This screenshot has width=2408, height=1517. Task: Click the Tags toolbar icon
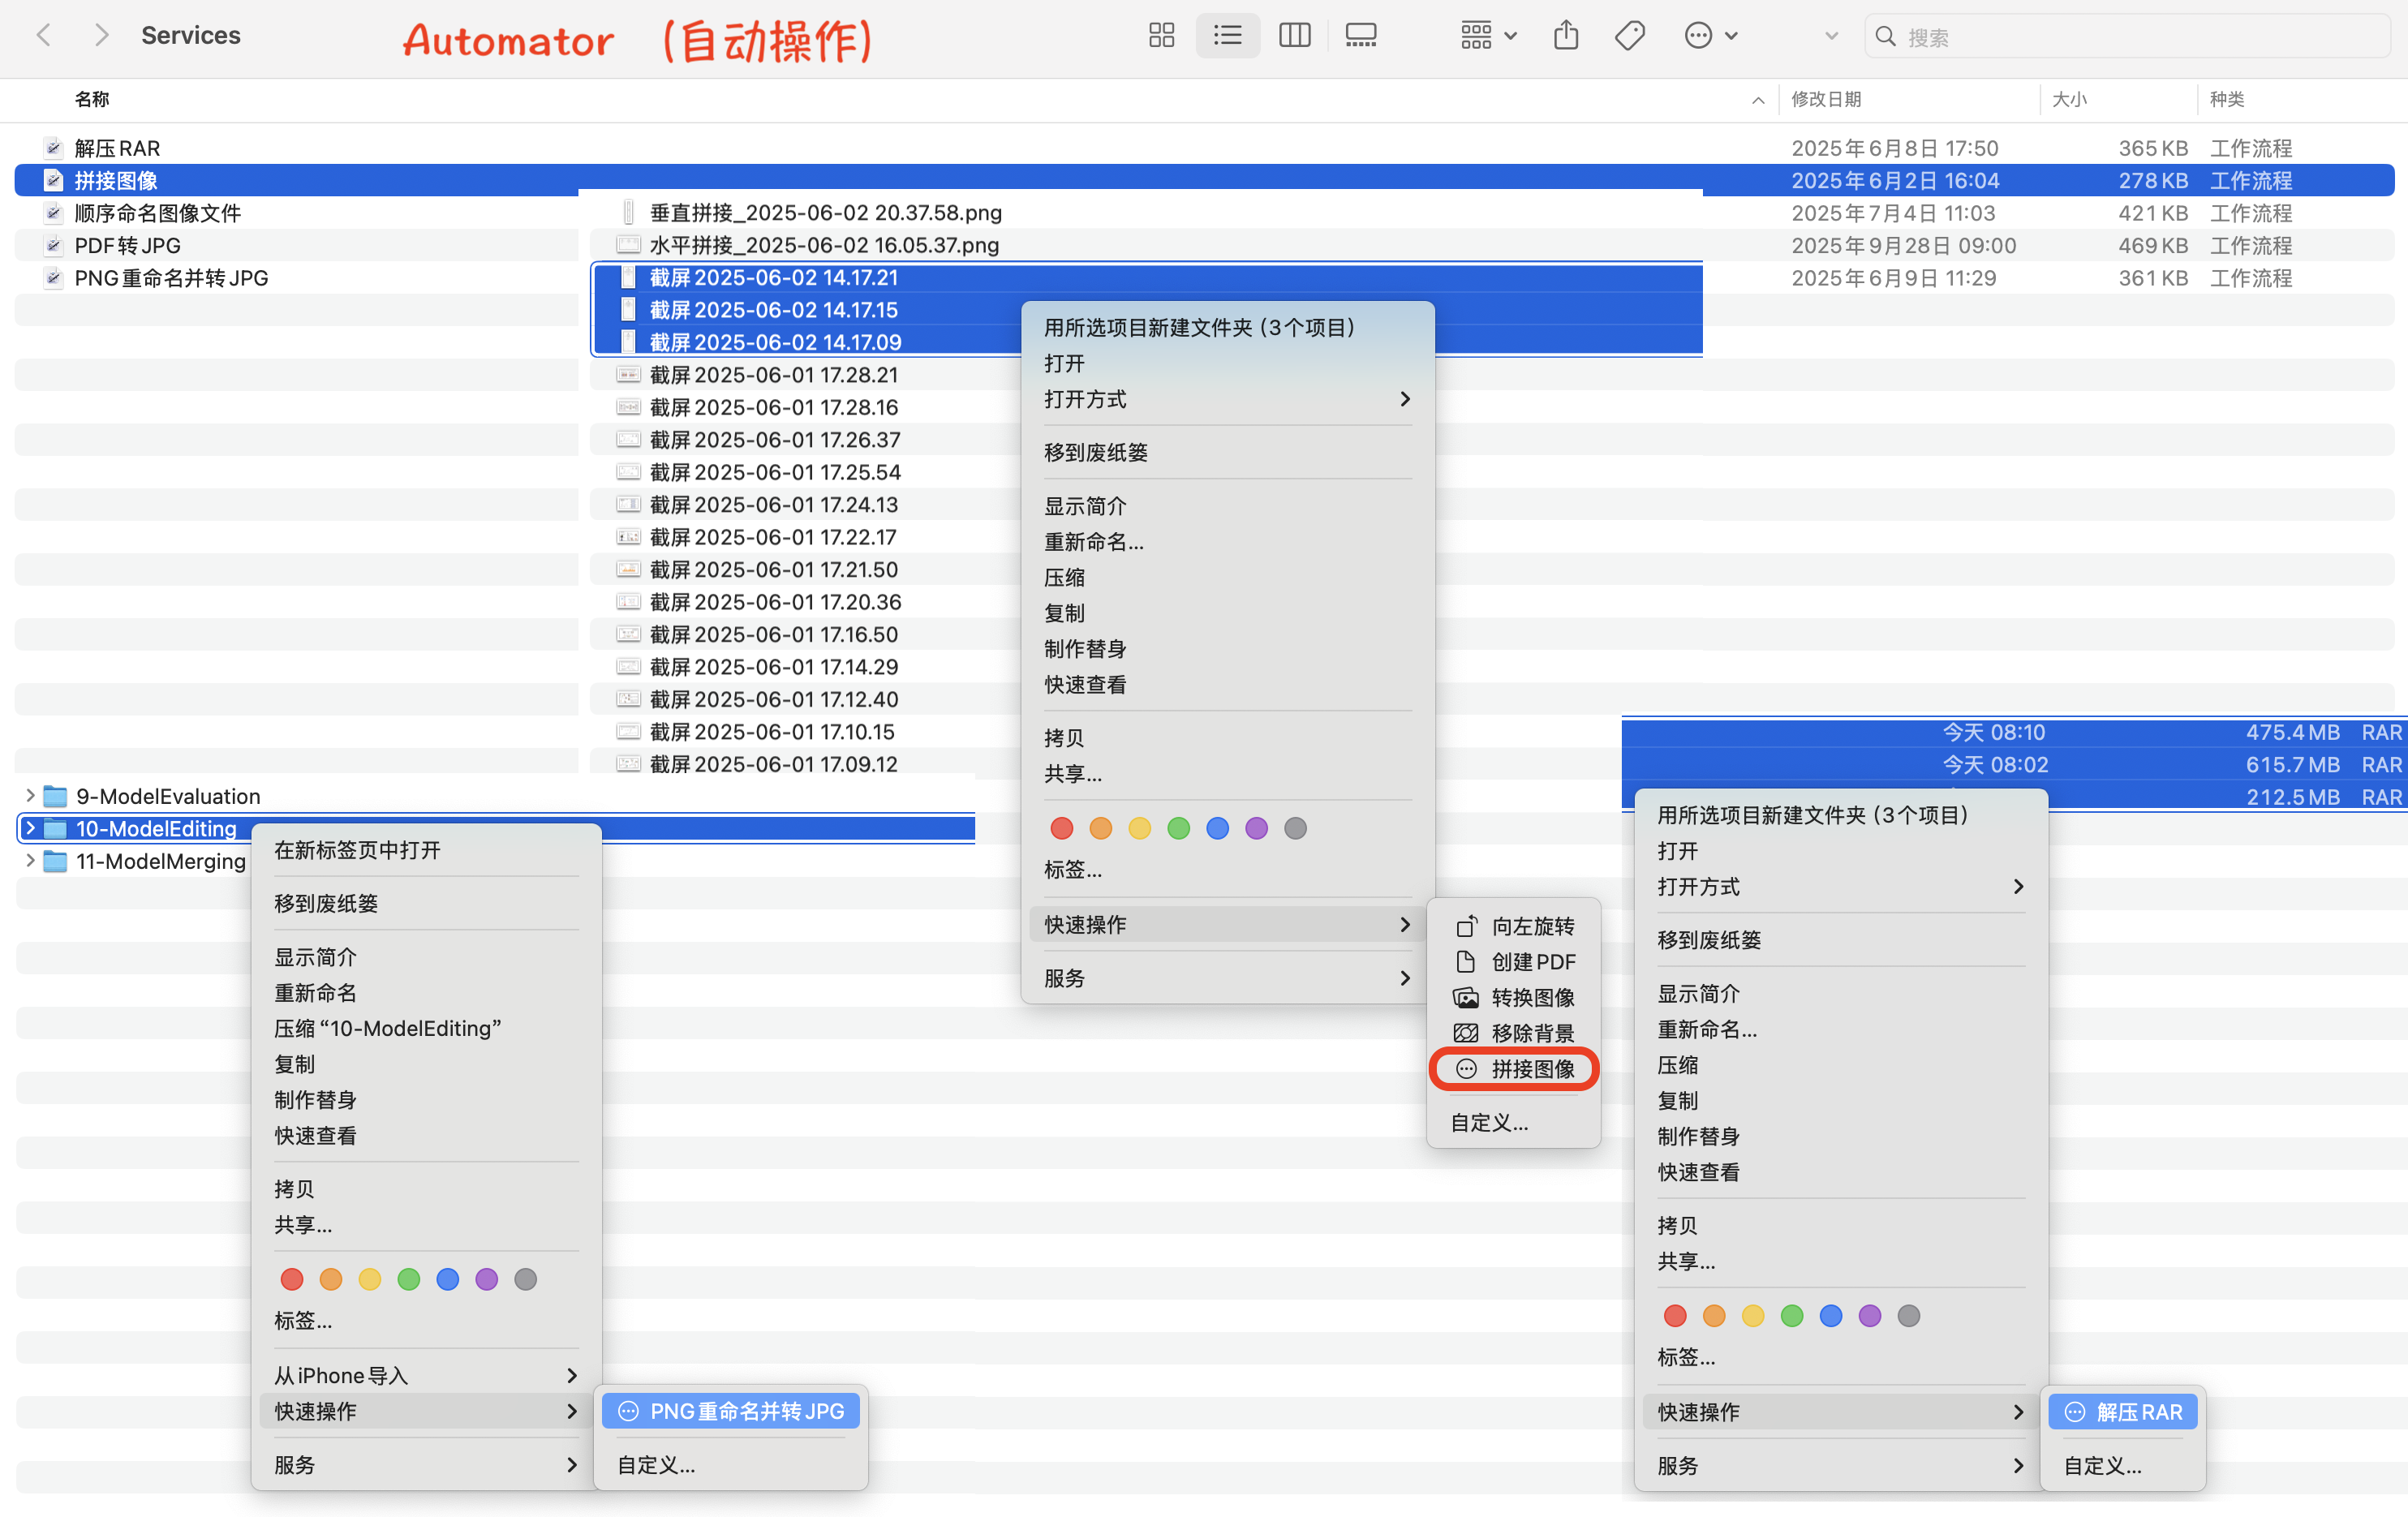pos(1629,36)
